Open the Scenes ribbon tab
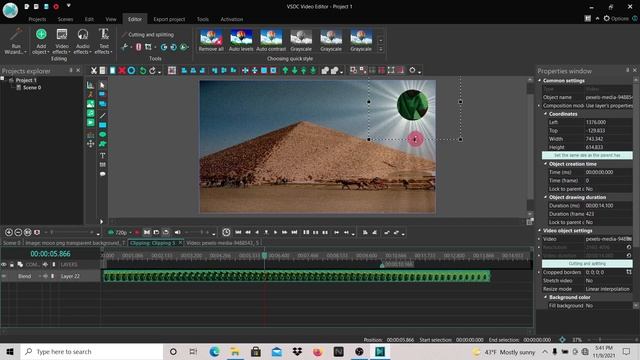This screenshot has width=640, height=360. coord(65,19)
